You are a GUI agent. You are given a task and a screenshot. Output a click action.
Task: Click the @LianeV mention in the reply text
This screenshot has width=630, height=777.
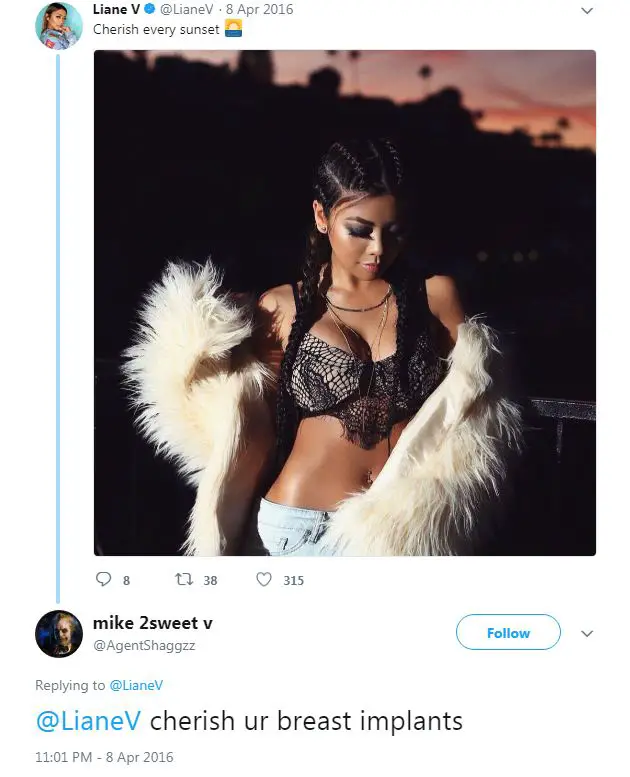click(89, 721)
